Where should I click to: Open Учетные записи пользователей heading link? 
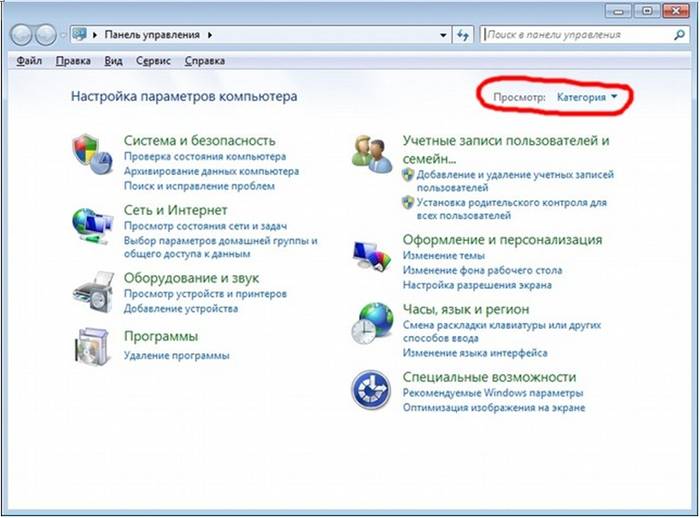[x=506, y=149]
